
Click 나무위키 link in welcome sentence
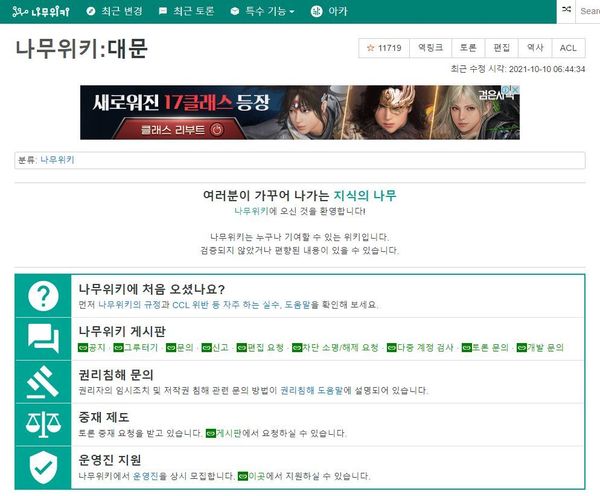[251, 211]
